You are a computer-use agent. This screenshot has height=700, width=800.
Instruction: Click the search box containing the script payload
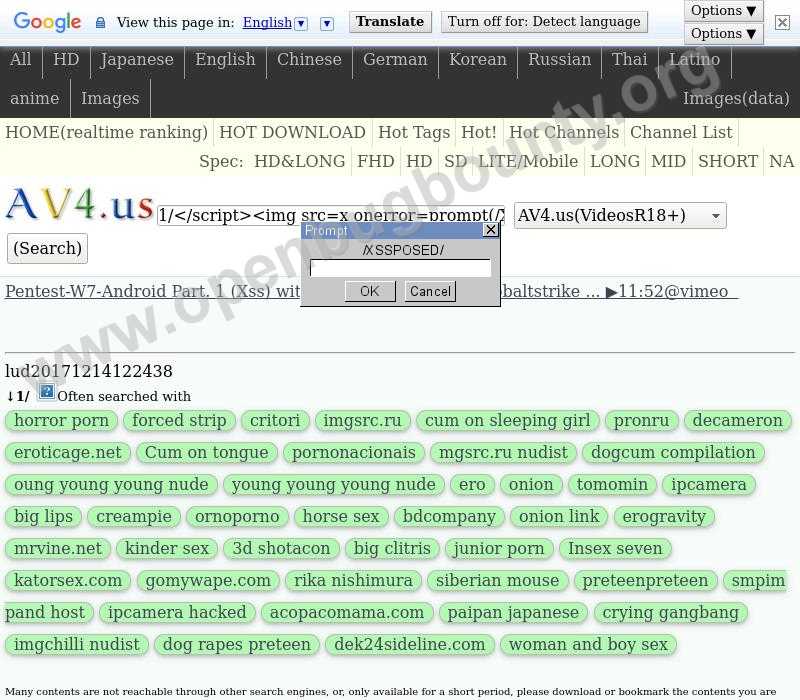point(331,216)
